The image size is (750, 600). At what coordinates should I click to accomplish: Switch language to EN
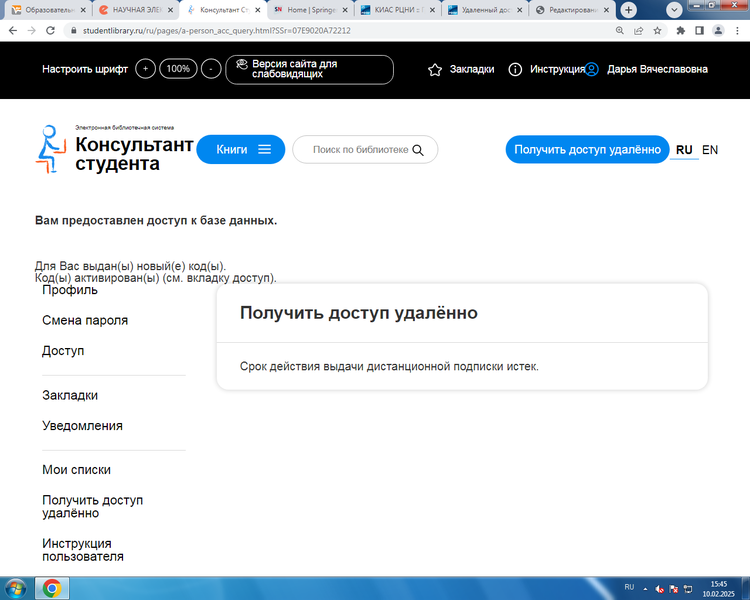710,150
